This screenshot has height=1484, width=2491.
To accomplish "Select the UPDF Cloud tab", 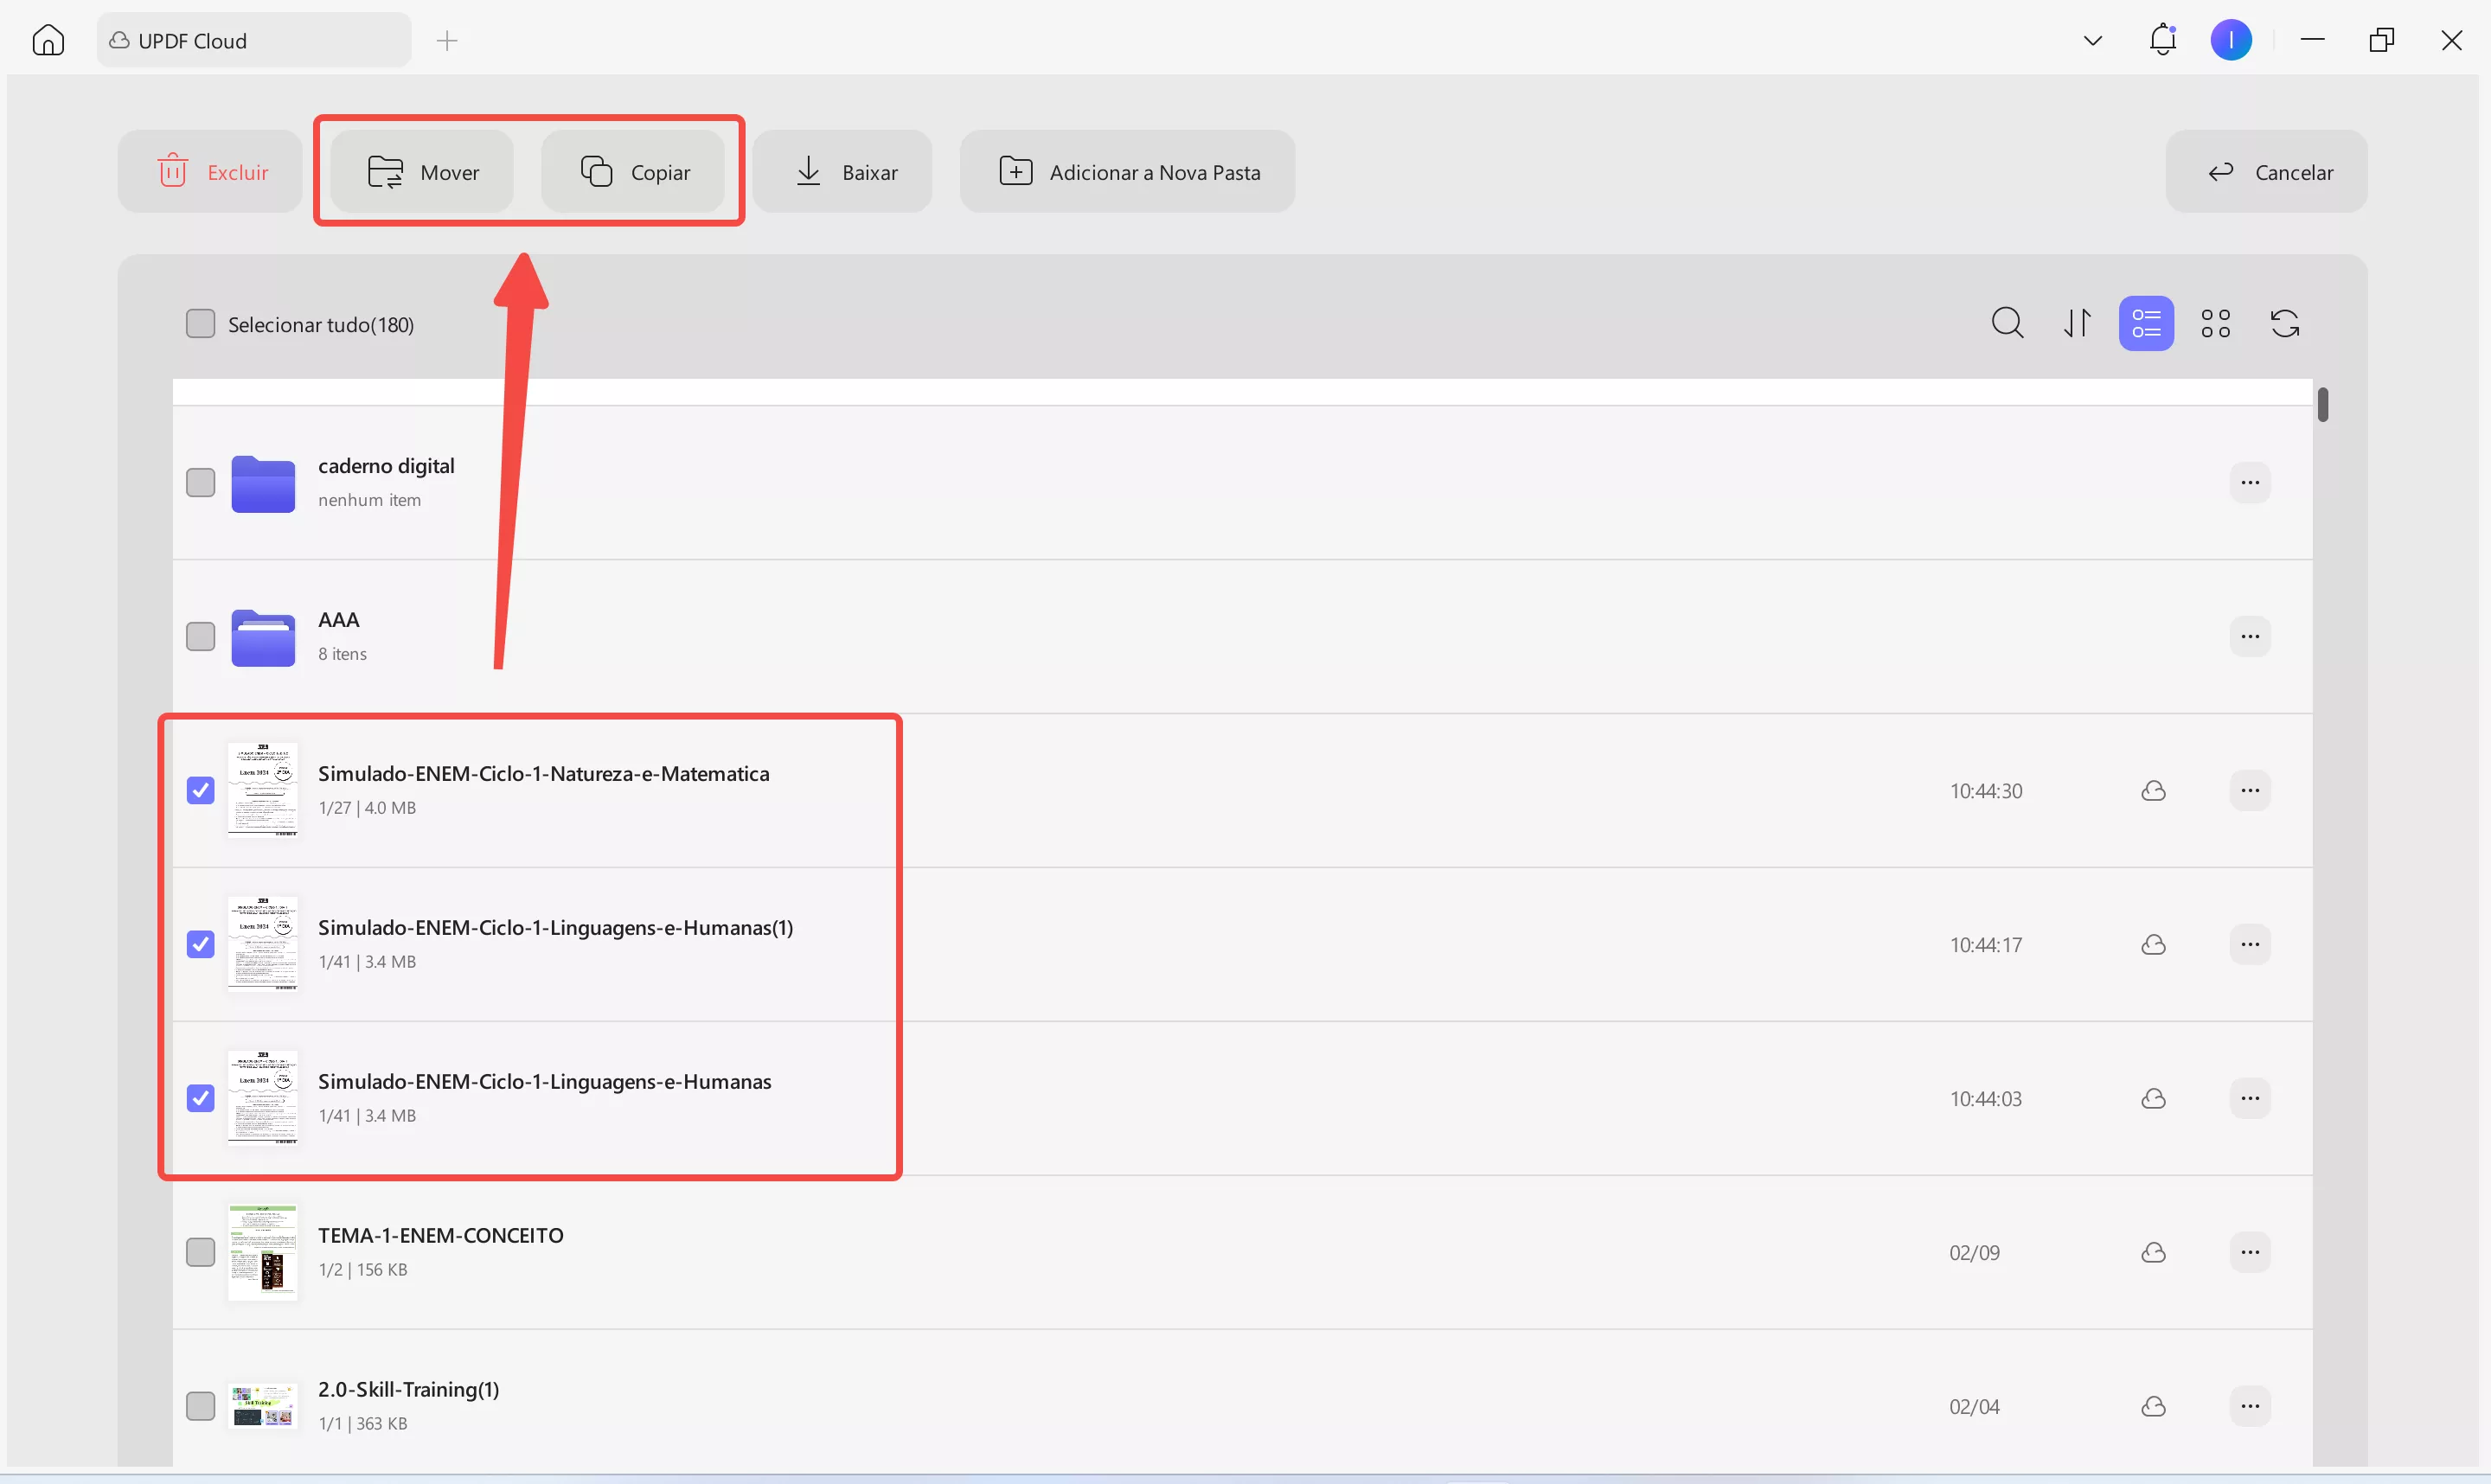I will (x=254, y=40).
